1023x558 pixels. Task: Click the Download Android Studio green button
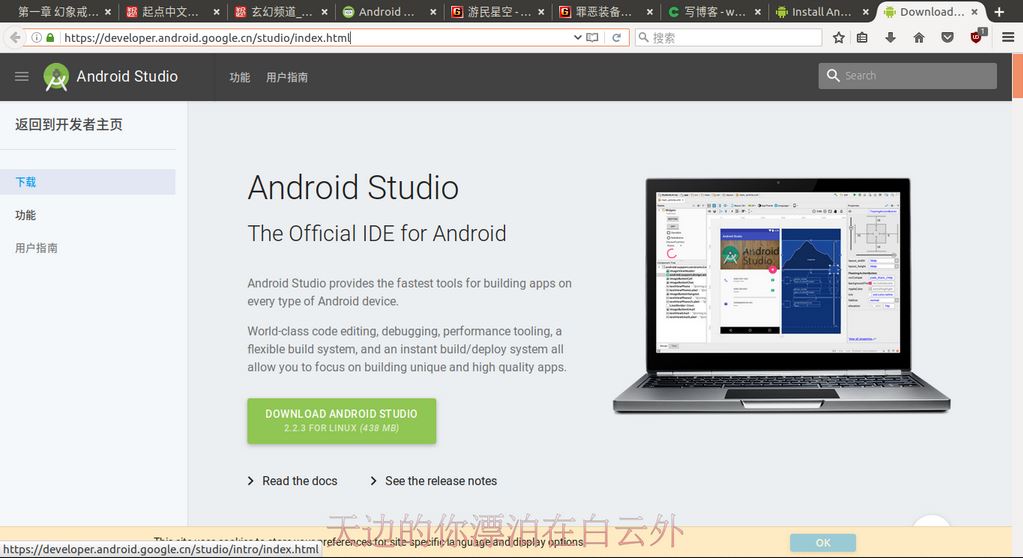341,421
